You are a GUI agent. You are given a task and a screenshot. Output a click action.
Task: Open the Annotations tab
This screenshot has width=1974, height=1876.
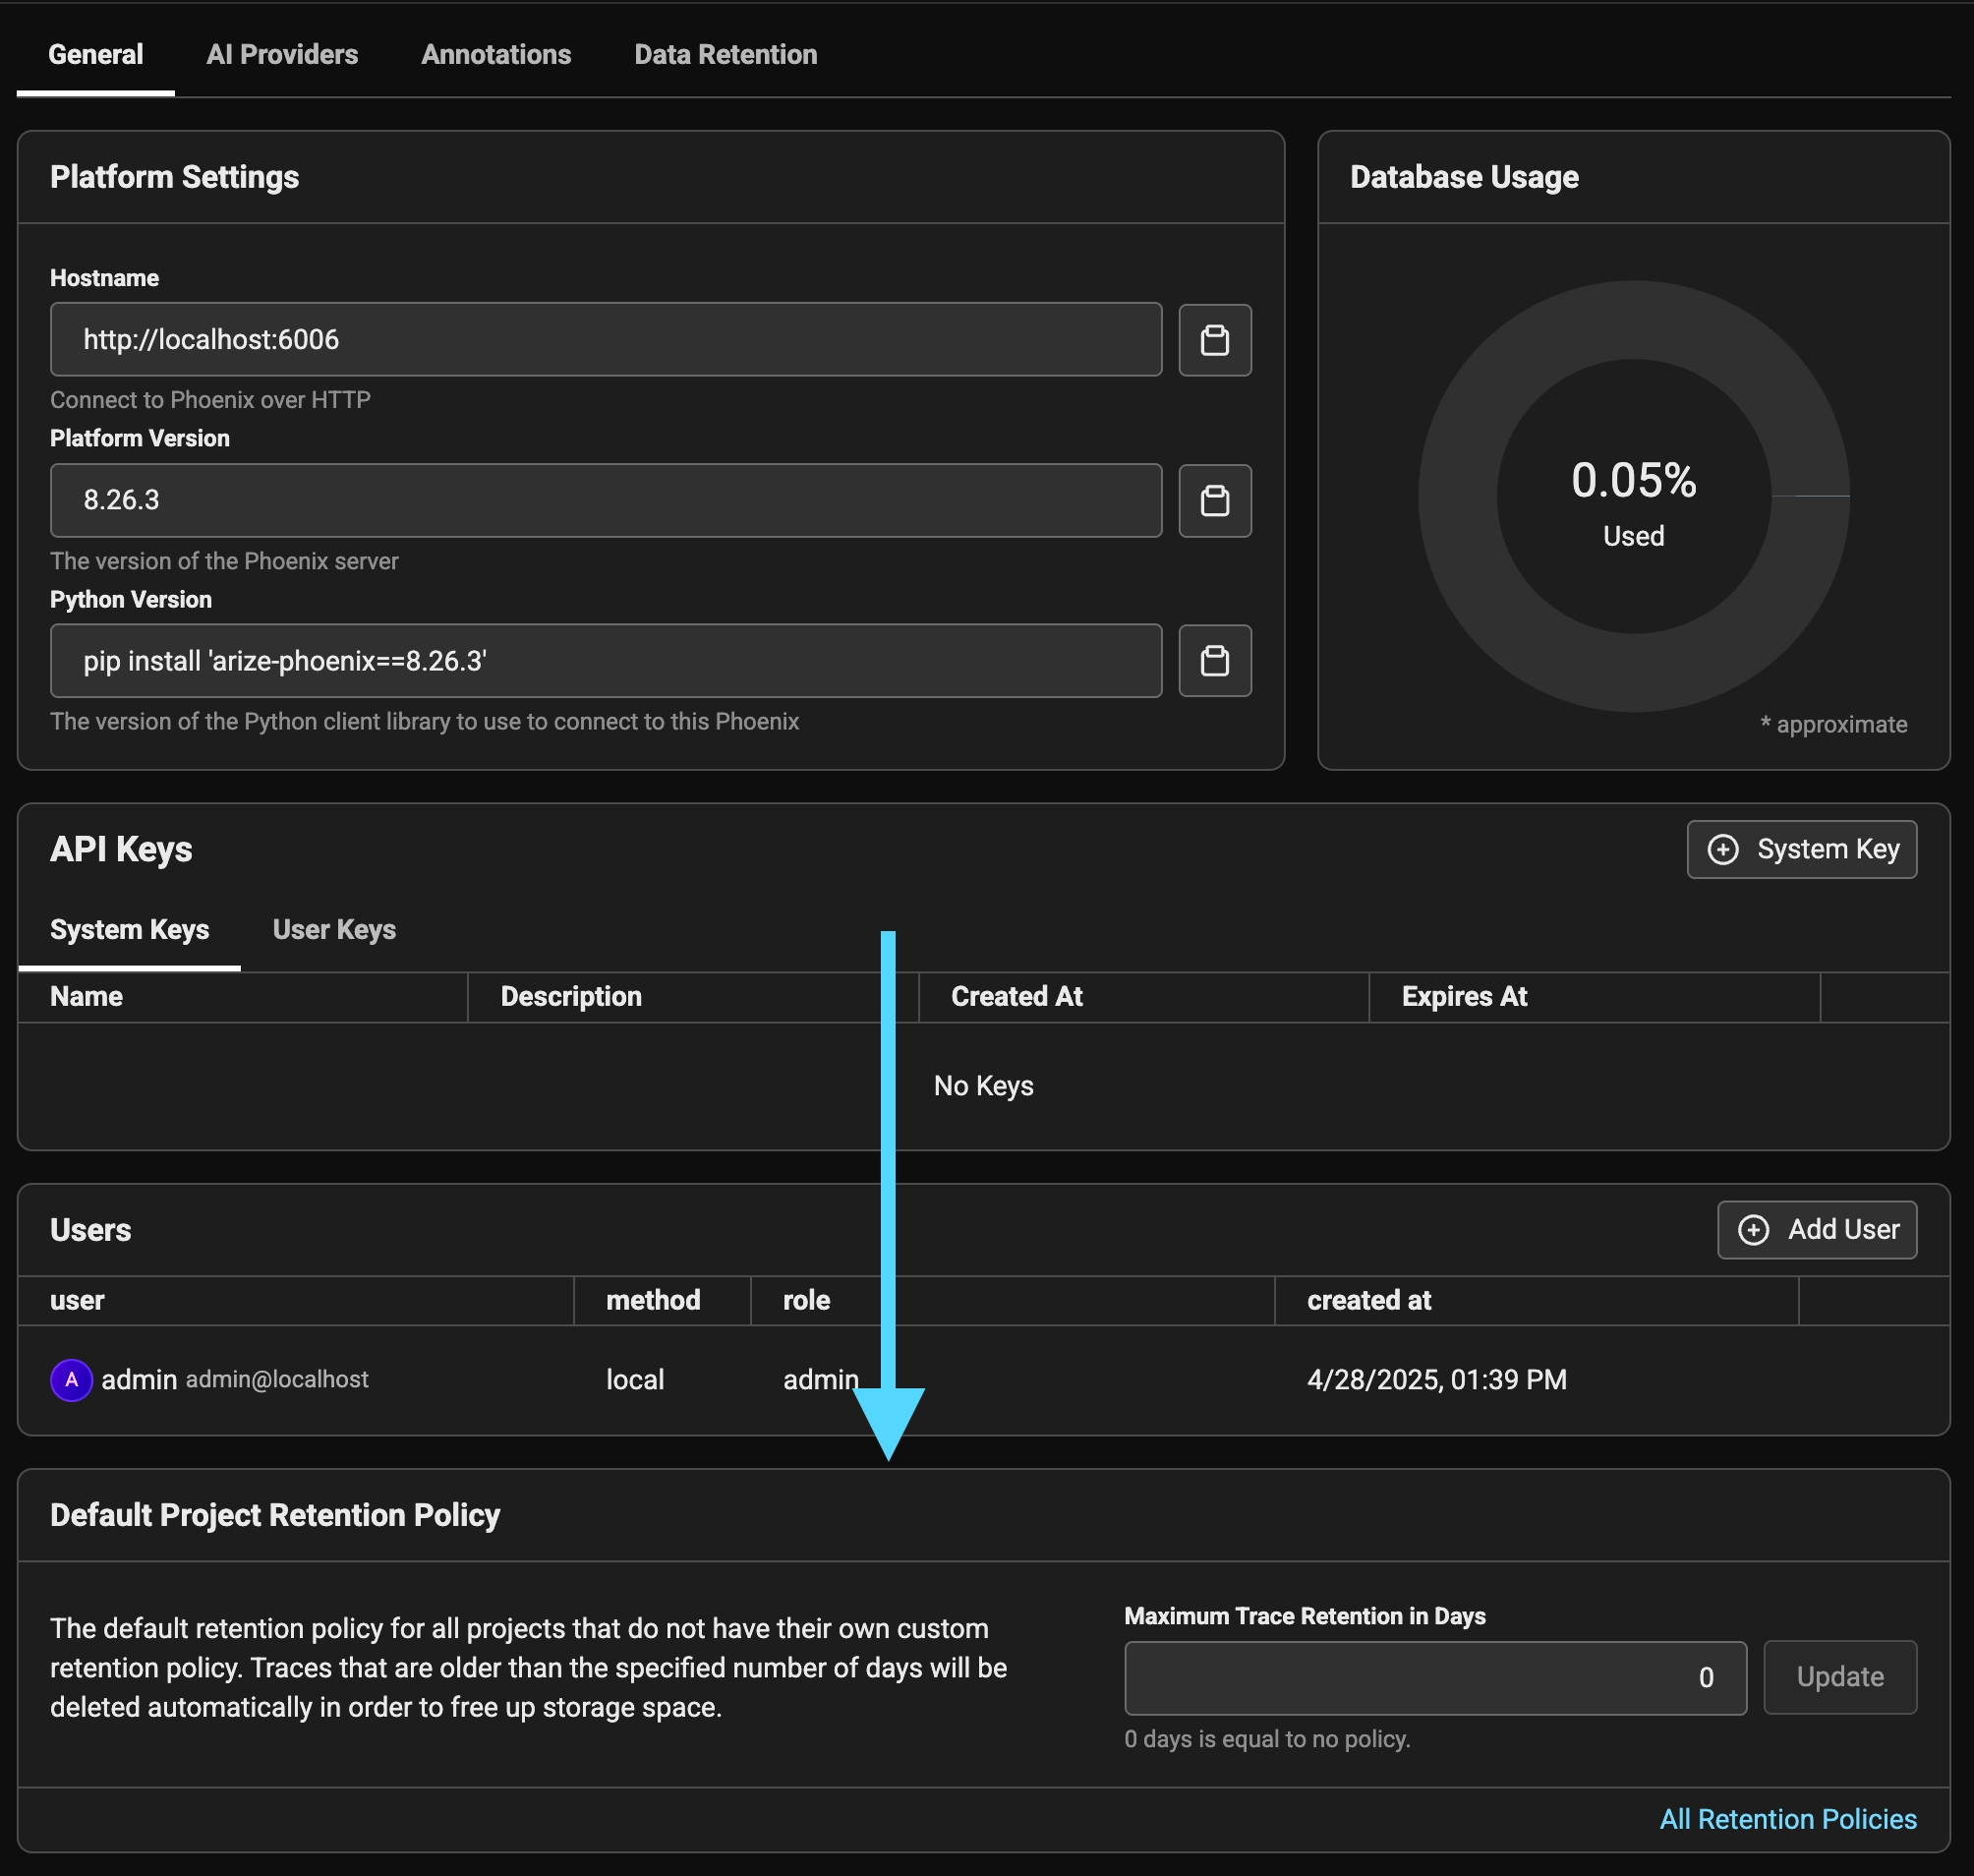496,55
